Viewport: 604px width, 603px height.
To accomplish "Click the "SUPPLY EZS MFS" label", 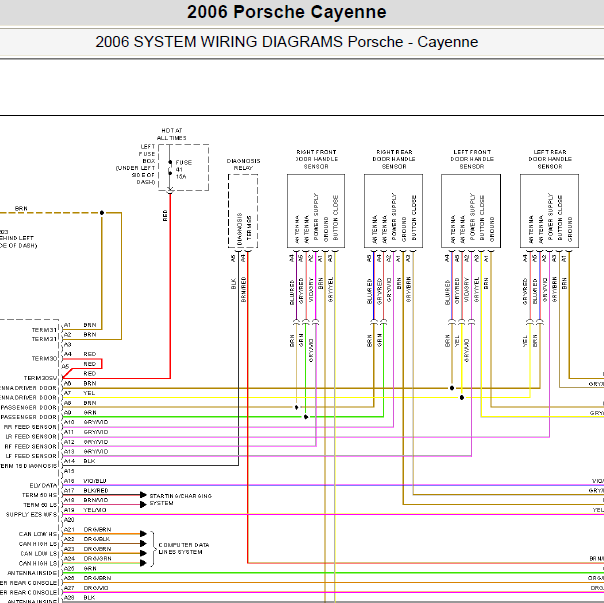I will (x=31, y=515).
